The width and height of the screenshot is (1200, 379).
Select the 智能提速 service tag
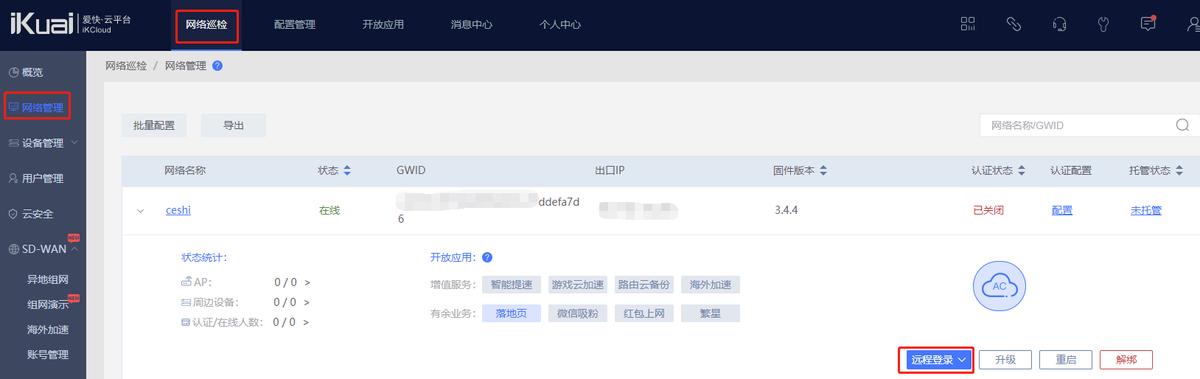click(x=511, y=285)
